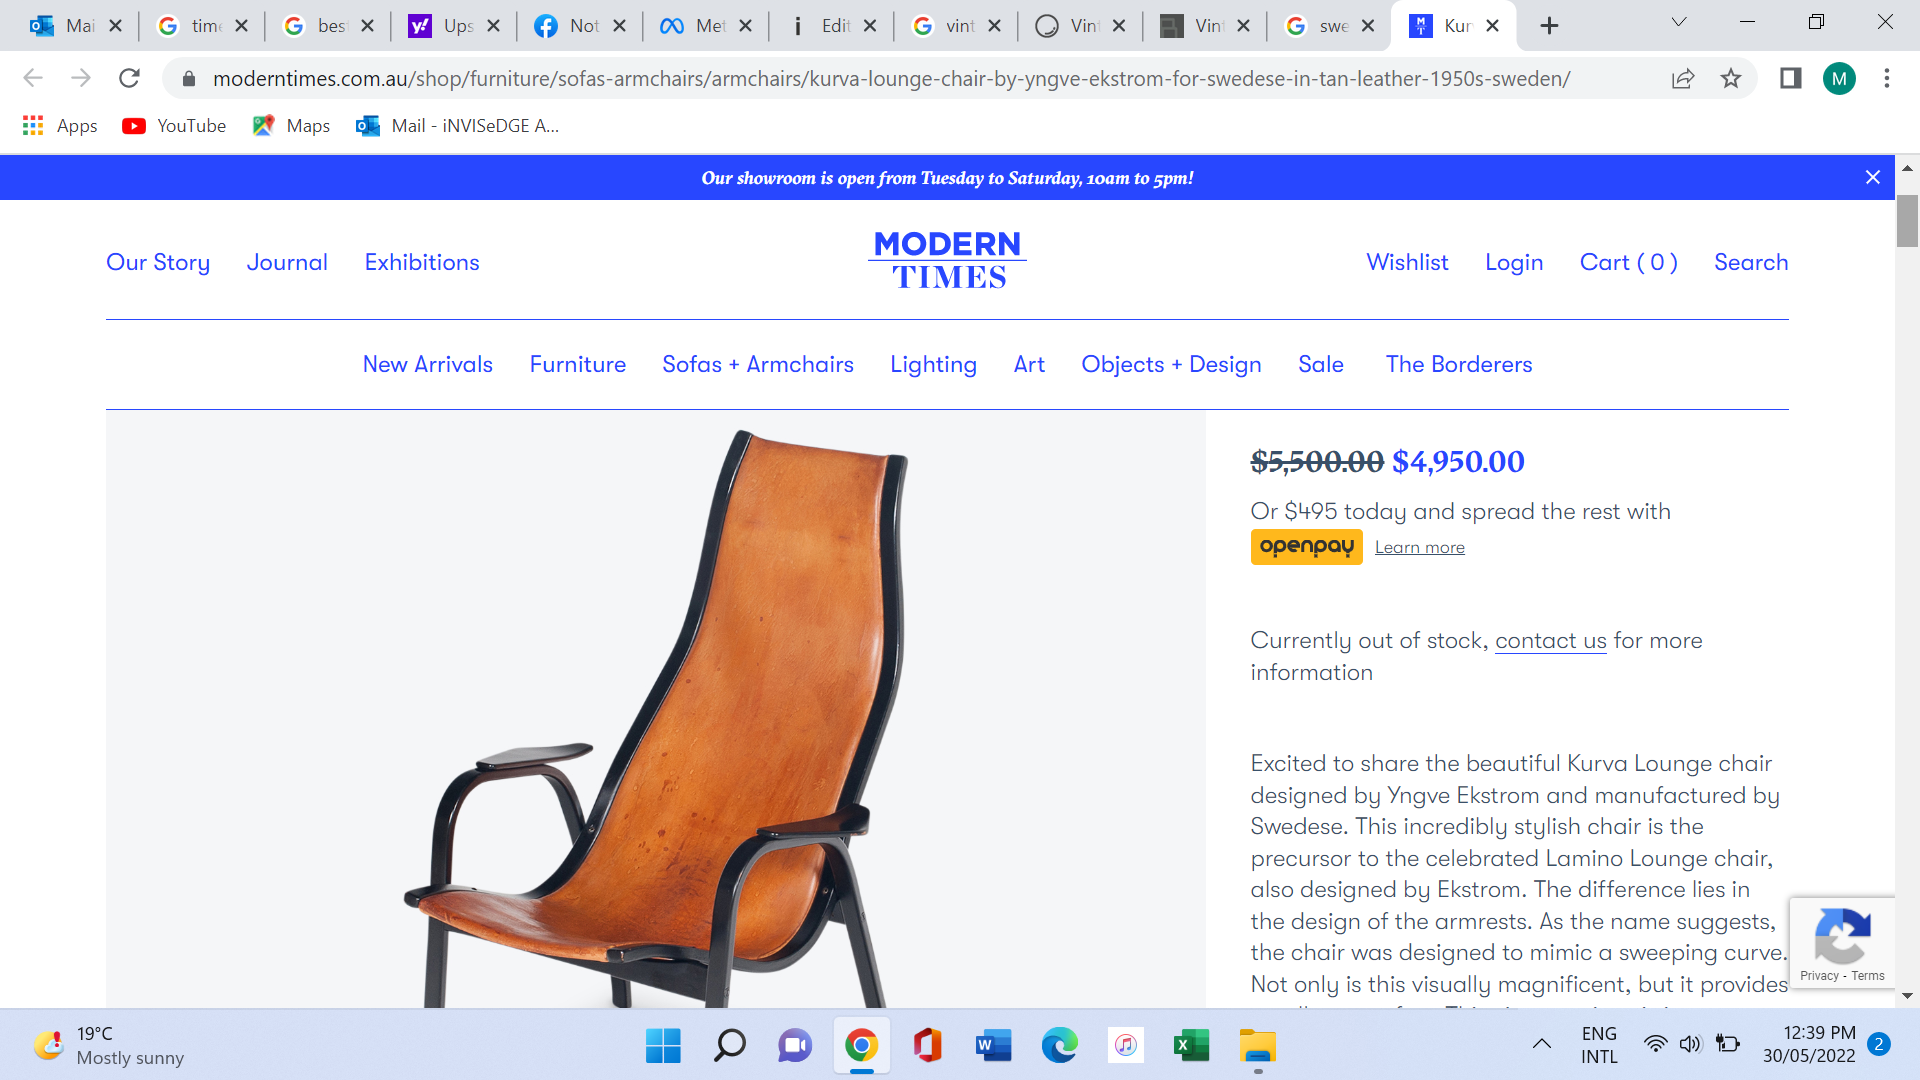Dismiss the blue showroom hours banner
The height and width of the screenshot is (1080, 1920).
(1873, 177)
